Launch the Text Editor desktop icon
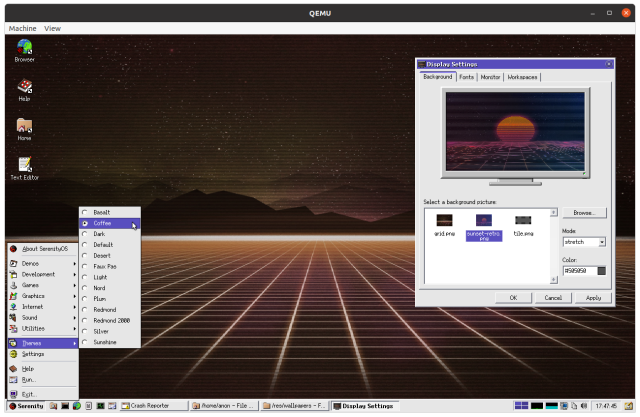Viewport: 640px width, 417px height. coord(24,165)
